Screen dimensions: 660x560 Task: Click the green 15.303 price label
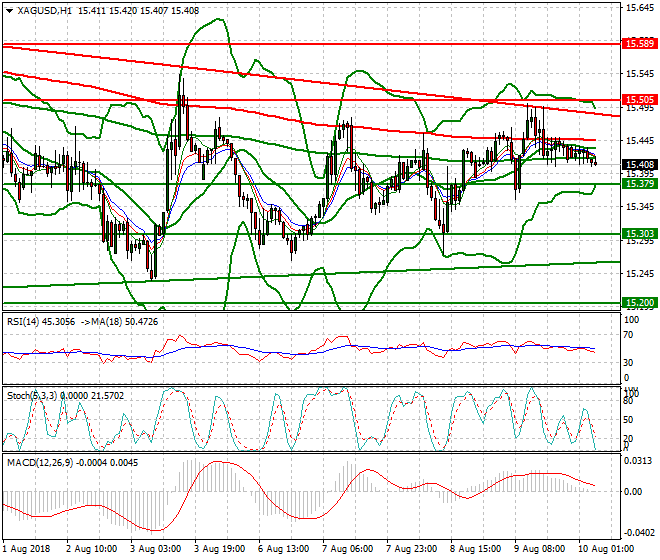pos(640,234)
